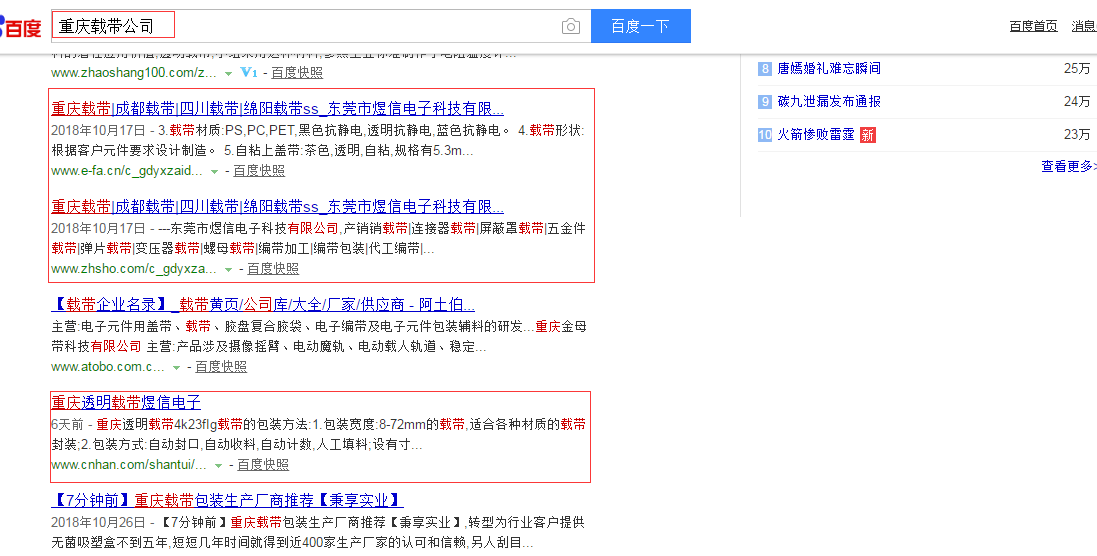Expand dropdown arrow next to www.atobo.com.c URL
1097x556 pixels.
[x=176, y=367]
